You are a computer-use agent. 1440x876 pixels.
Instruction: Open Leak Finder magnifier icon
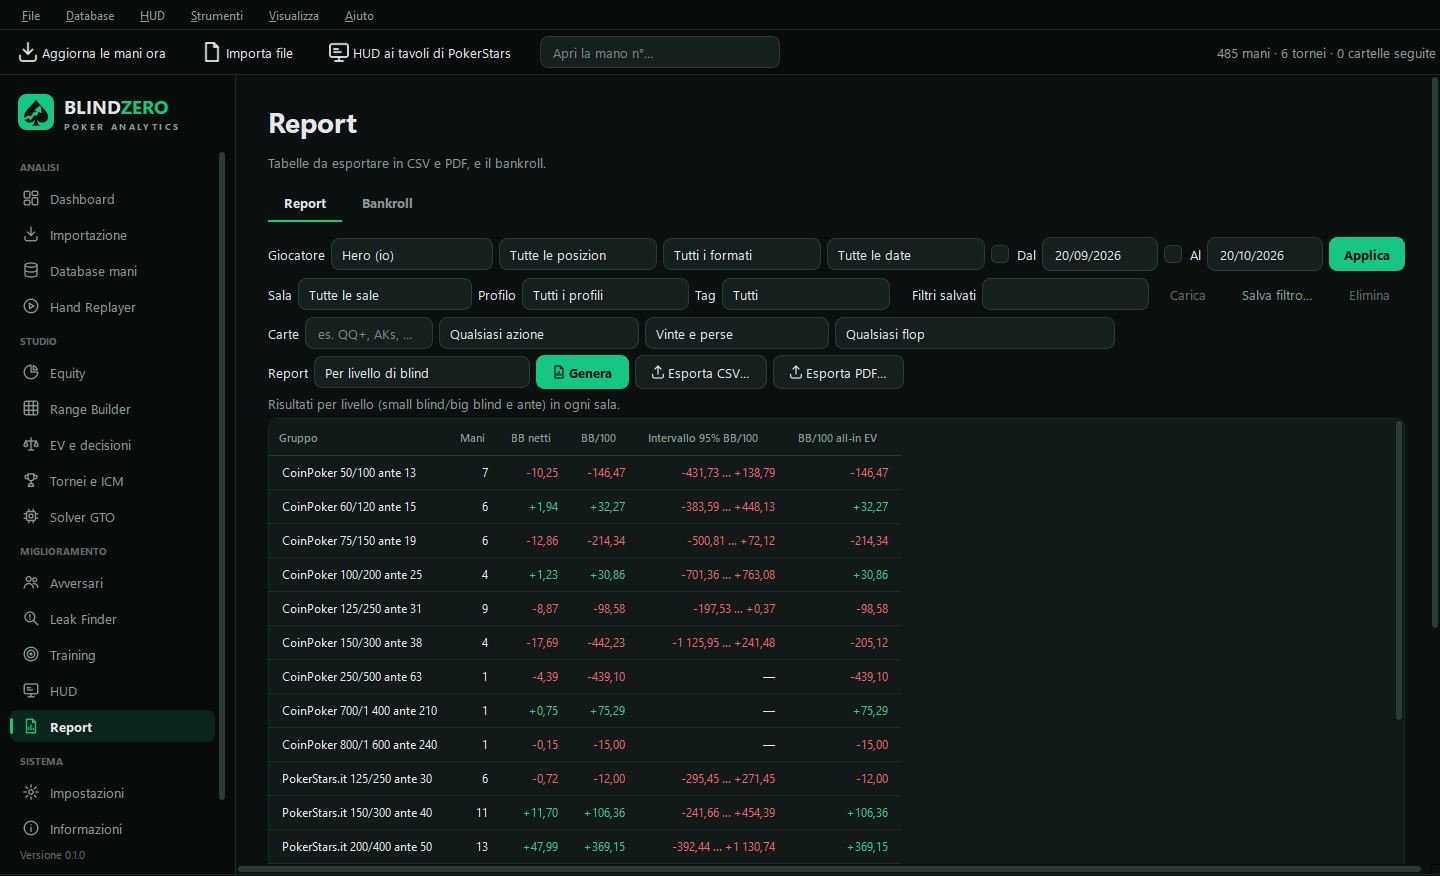(x=31, y=619)
